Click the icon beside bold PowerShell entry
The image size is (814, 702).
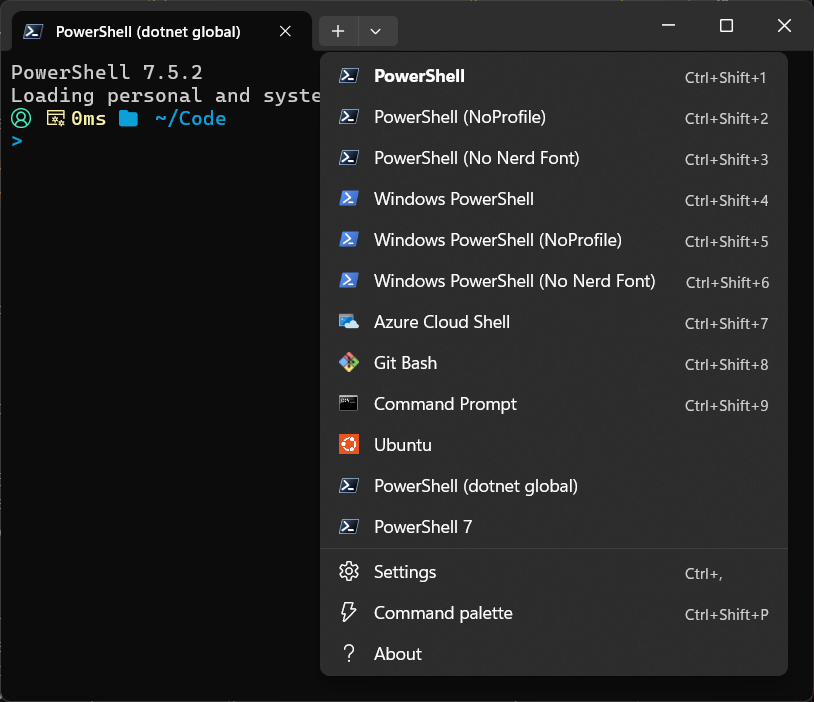[348, 76]
